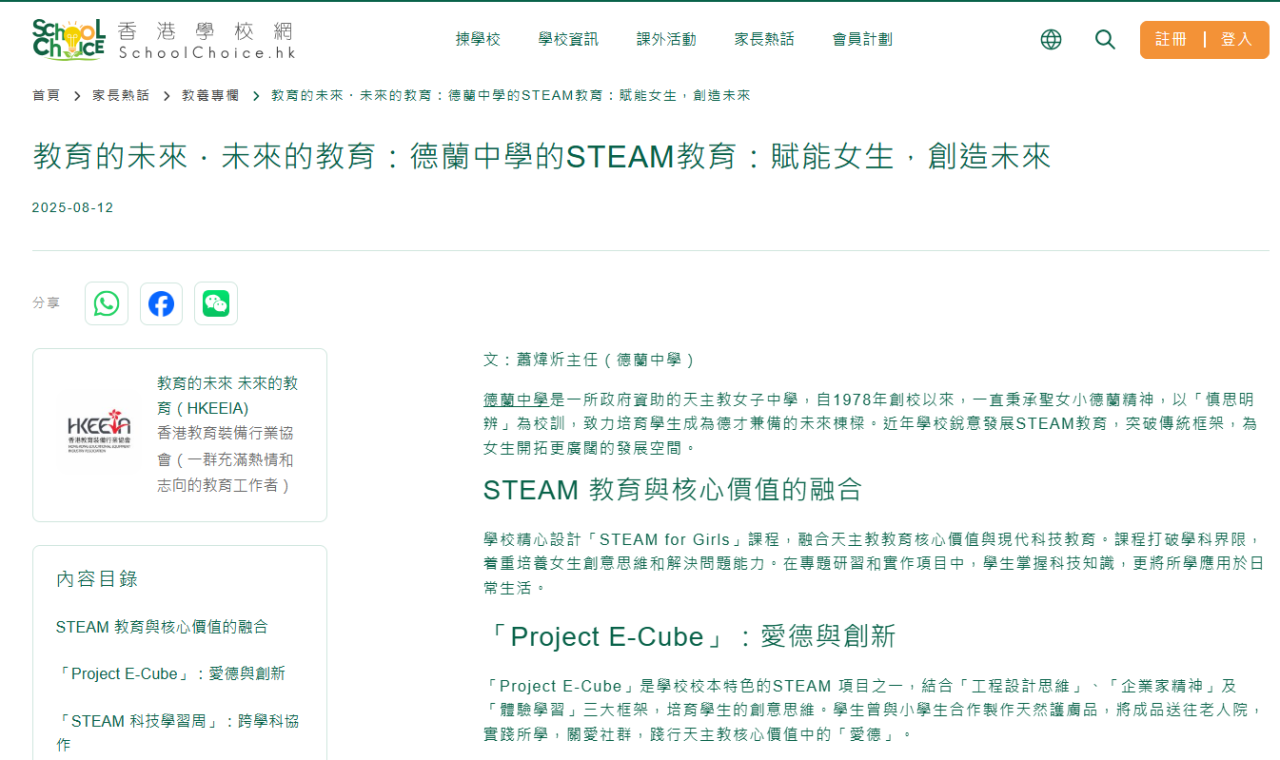Click the 登入 login button

(x=1237, y=39)
